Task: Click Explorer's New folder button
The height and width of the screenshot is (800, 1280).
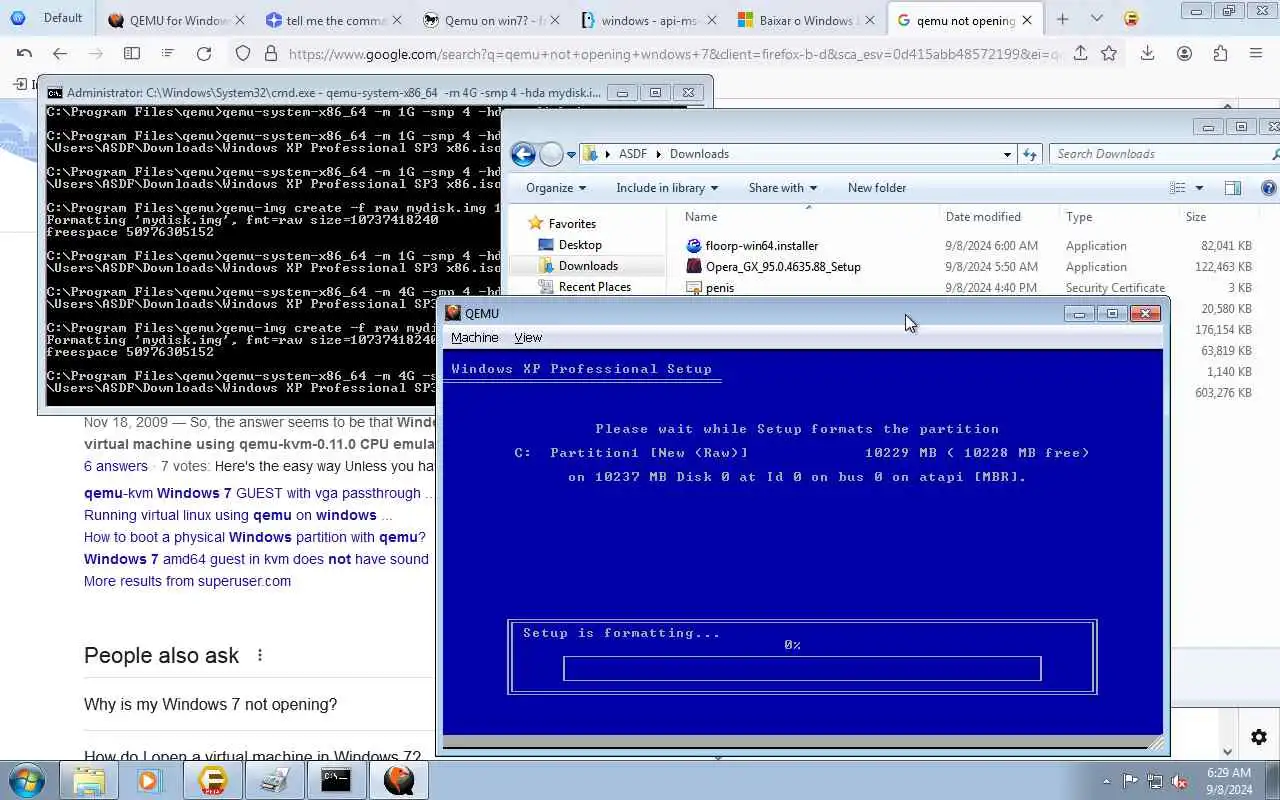Action: click(x=877, y=188)
